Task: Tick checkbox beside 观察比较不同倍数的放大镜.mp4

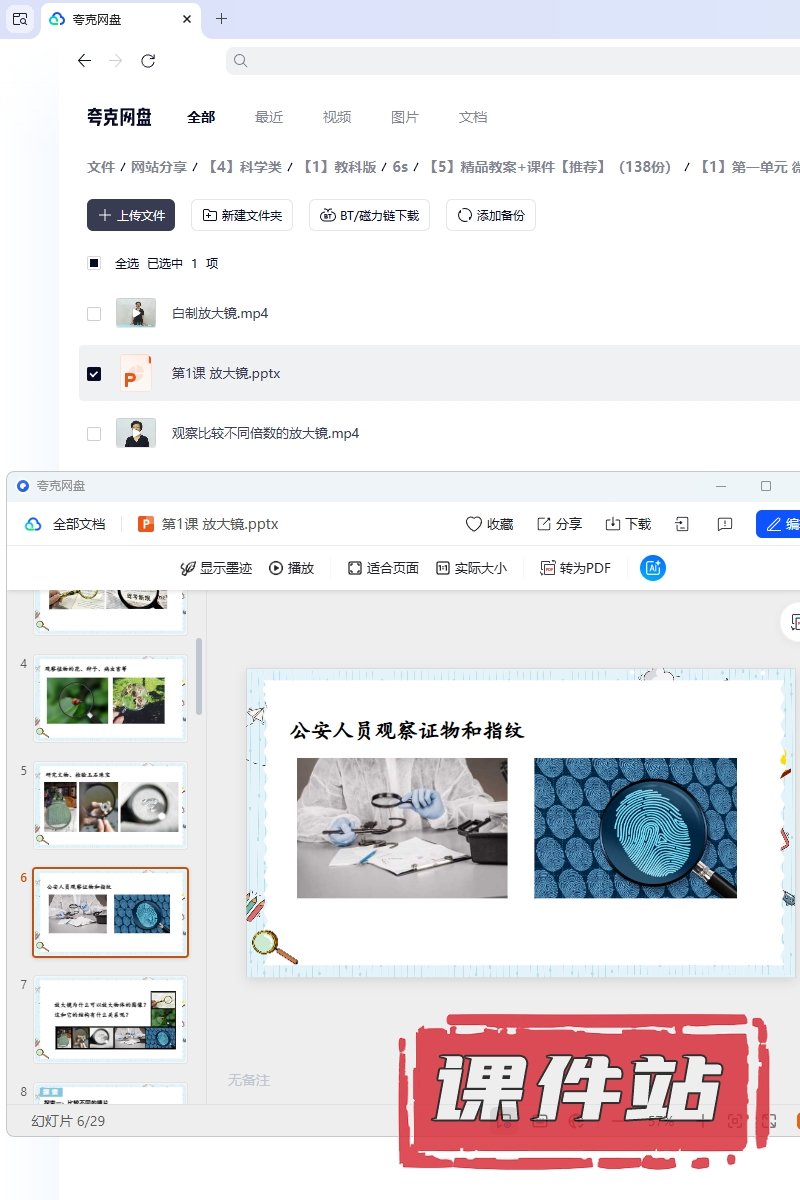Action: pos(94,434)
